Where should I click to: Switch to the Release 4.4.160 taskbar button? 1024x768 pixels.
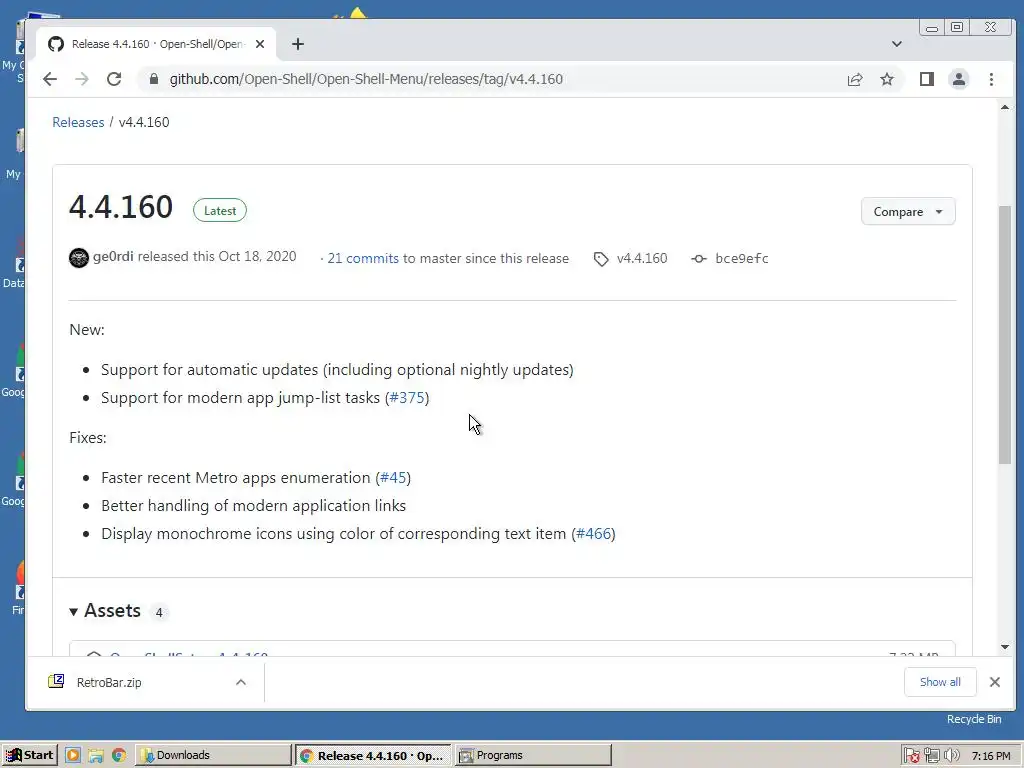coord(372,756)
